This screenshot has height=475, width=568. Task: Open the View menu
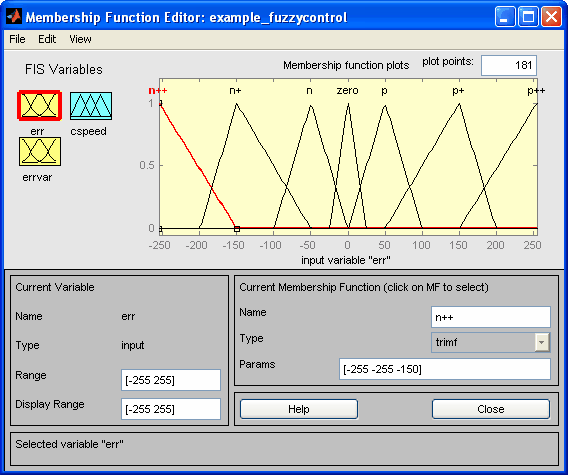pos(80,39)
